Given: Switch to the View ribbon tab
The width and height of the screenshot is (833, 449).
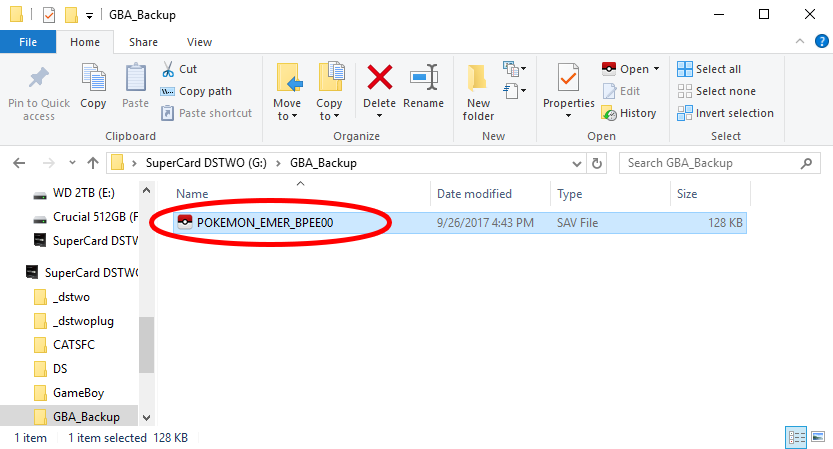Looking at the screenshot, I should click(x=199, y=42).
